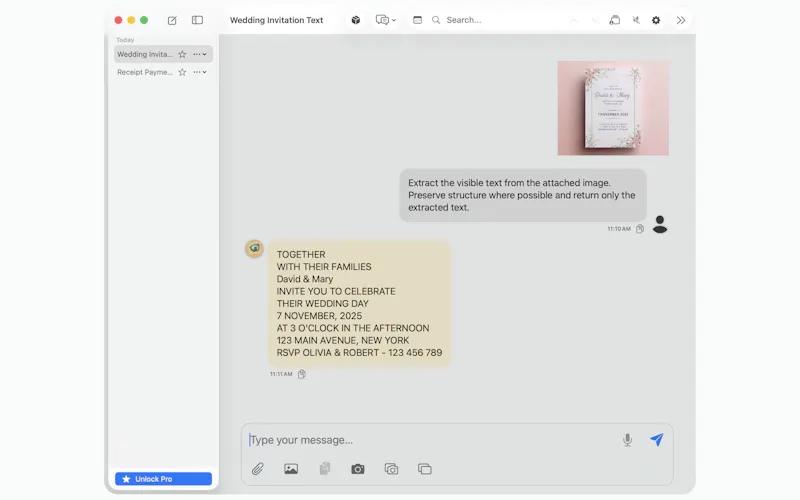Click the user profile avatar icon

[x=660, y=224]
